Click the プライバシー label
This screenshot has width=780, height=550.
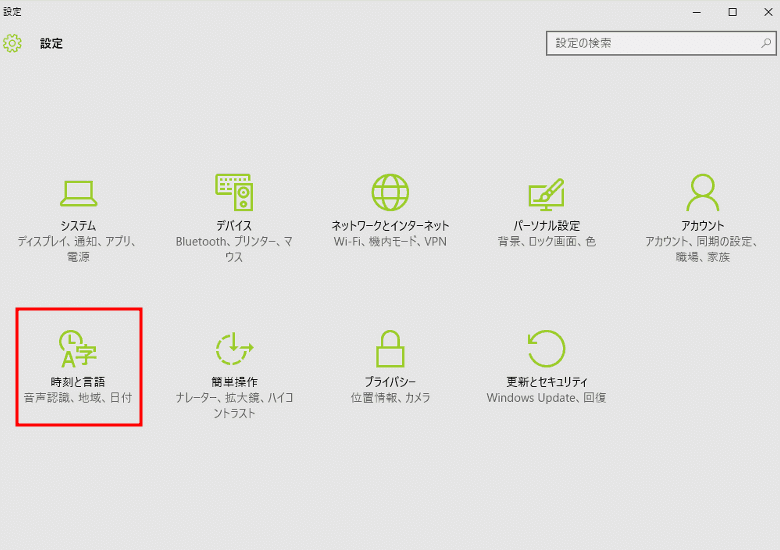pyautogui.click(x=390, y=382)
